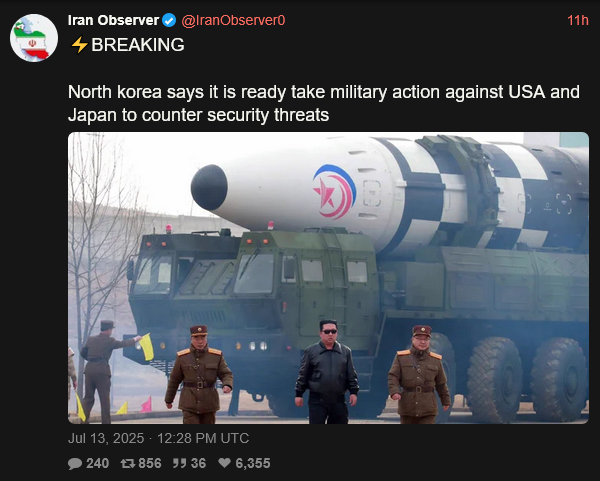Screen dimensions: 600x481
Task: Click the lightning bolt emoji before BREAKING
Action: 80,45
